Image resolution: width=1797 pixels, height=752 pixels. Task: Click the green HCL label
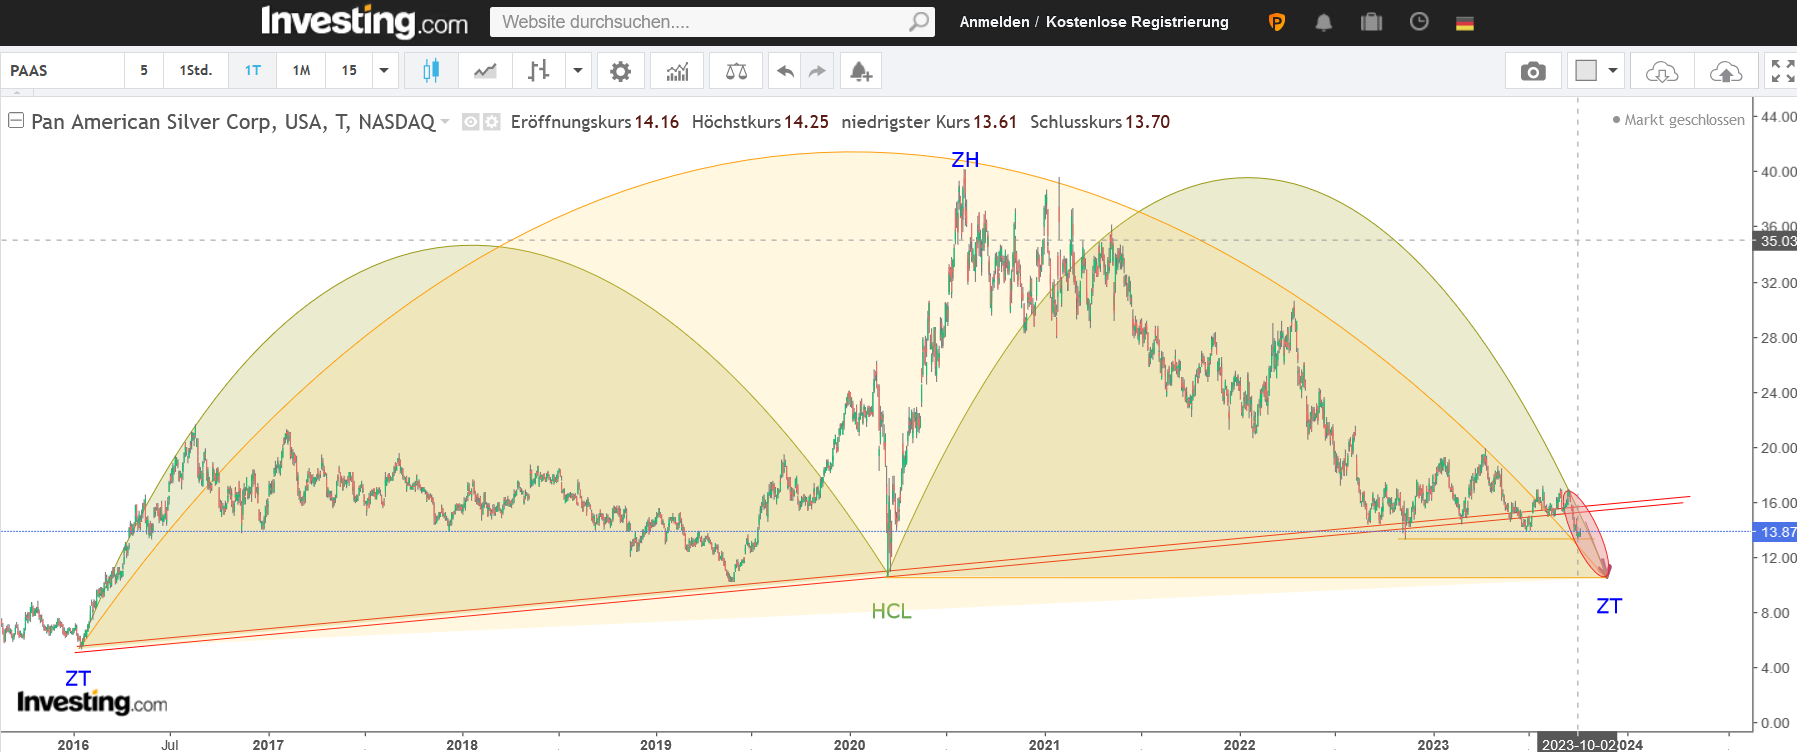tap(891, 611)
